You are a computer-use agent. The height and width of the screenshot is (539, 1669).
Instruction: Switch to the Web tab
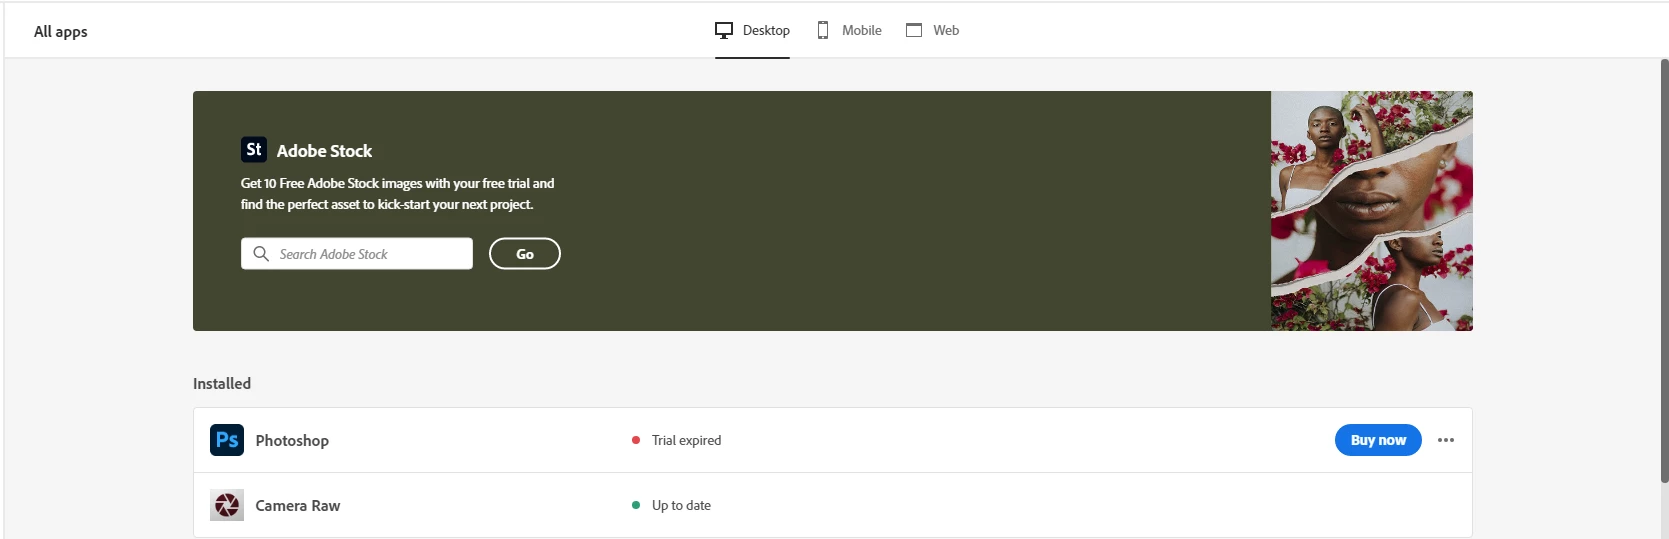[x=932, y=31]
